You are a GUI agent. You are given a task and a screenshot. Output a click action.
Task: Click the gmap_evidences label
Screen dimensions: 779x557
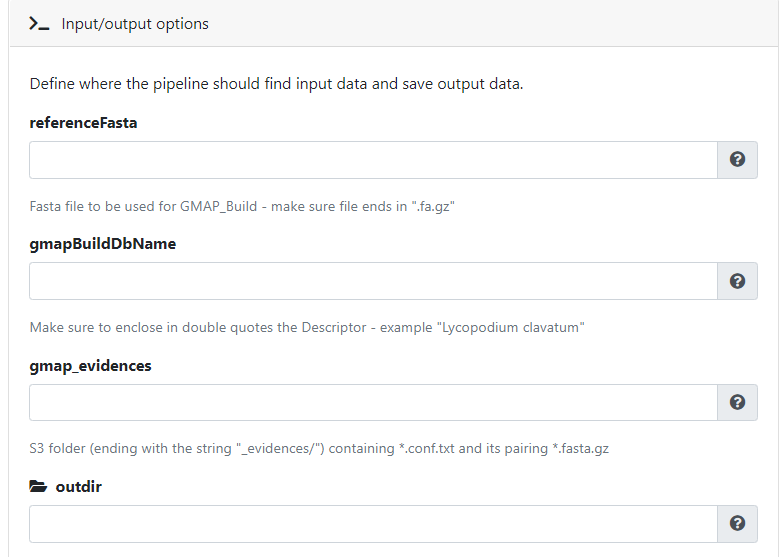pyautogui.click(x=90, y=366)
